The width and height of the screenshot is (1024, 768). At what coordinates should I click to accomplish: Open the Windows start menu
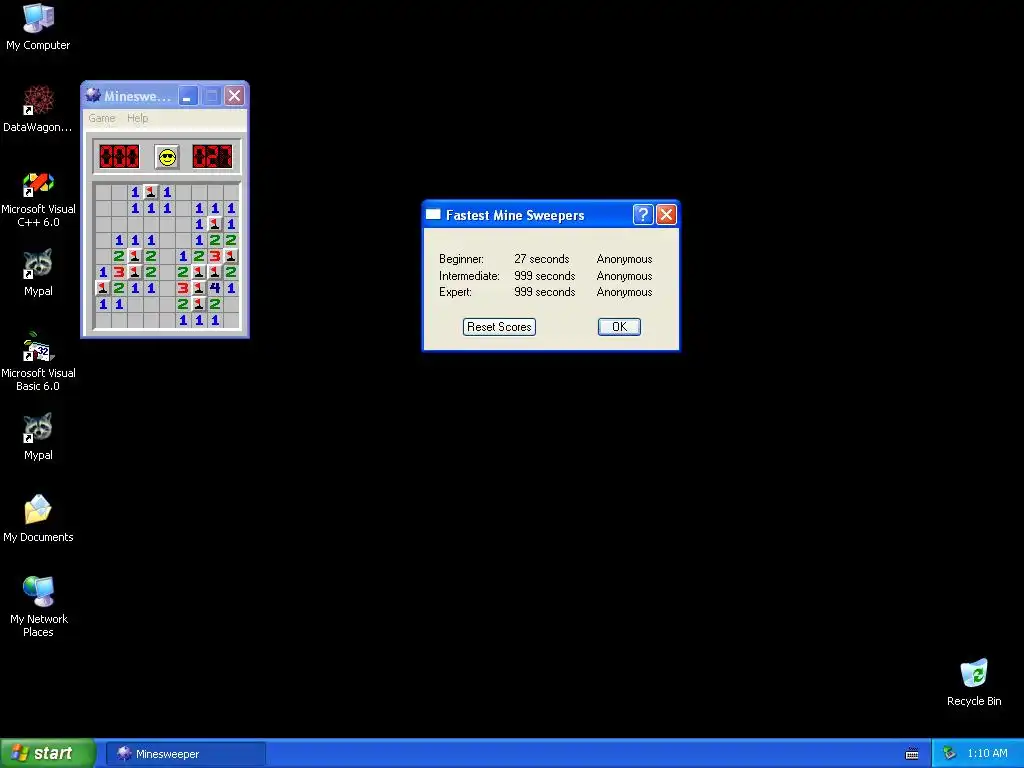(48, 753)
